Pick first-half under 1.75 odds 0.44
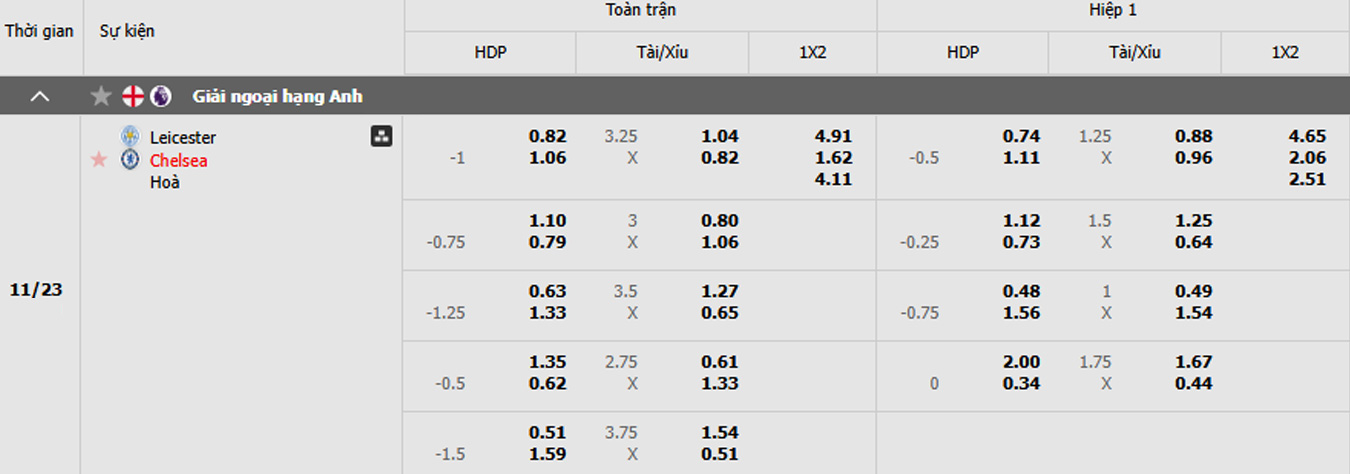This screenshot has height=474, width=1350. (x=1194, y=383)
